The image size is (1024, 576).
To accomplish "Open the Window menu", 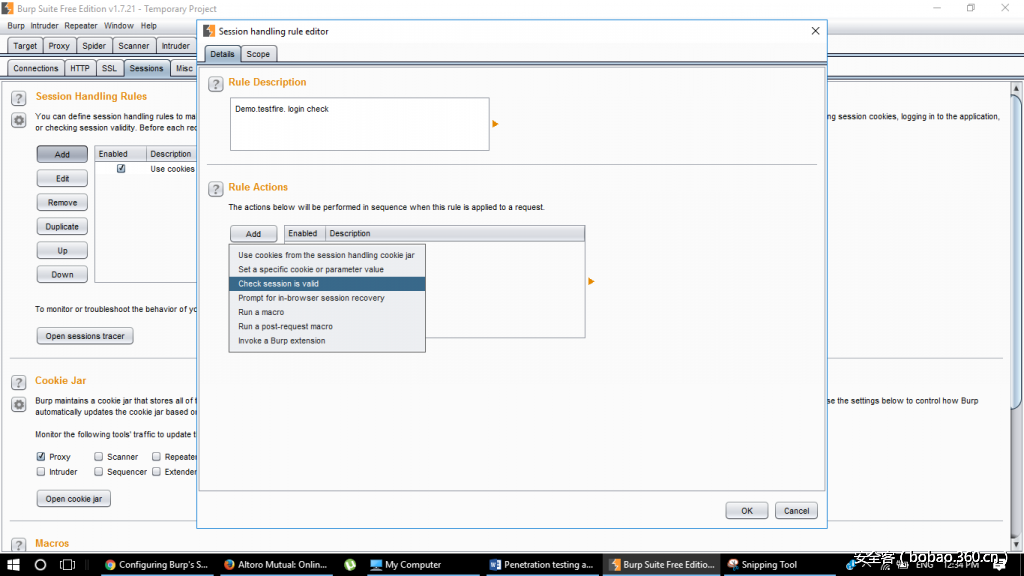I will click(x=119, y=25).
